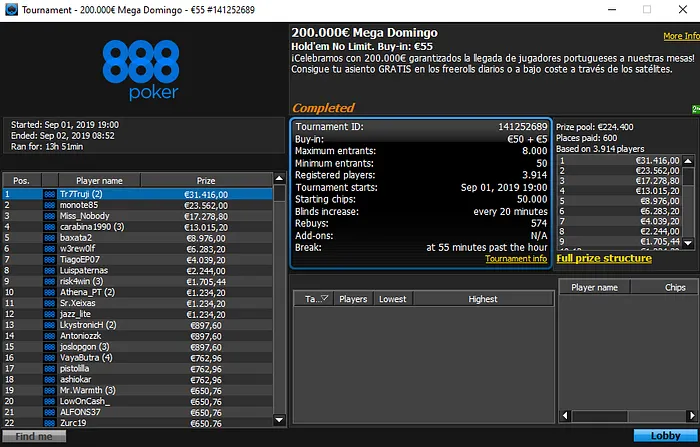Click the 888 icon beside Sr.Xeixas

pyautogui.click(x=50, y=303)
